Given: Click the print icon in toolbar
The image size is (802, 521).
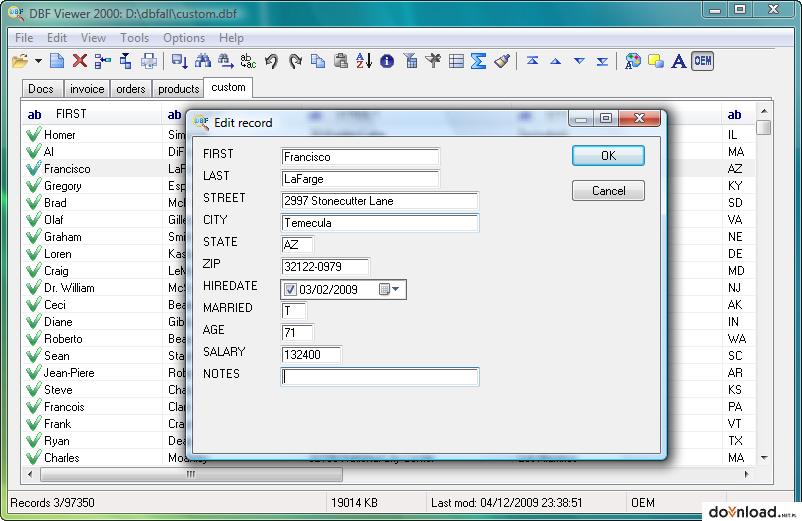Looking at the screenshot, I should pyautogui.click(x=149, y=61).
